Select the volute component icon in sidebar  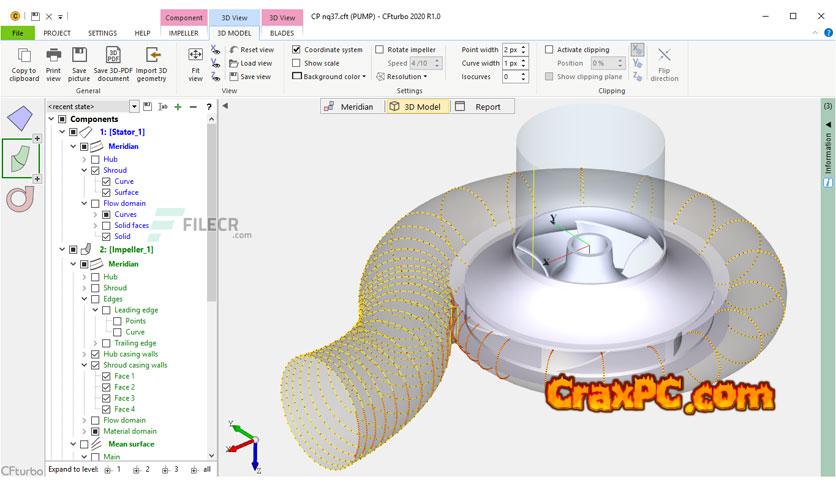pyautogui.click(x=20, y=198)
